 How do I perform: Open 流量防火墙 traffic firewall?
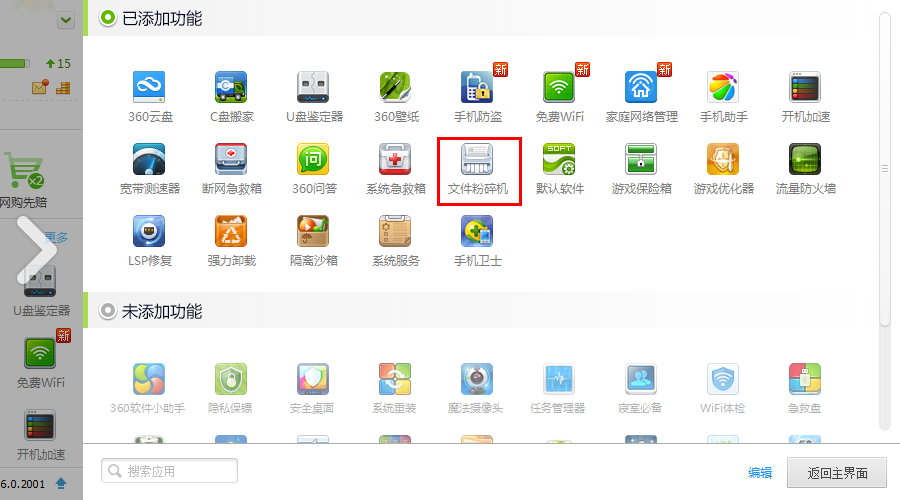pos(805,169)
